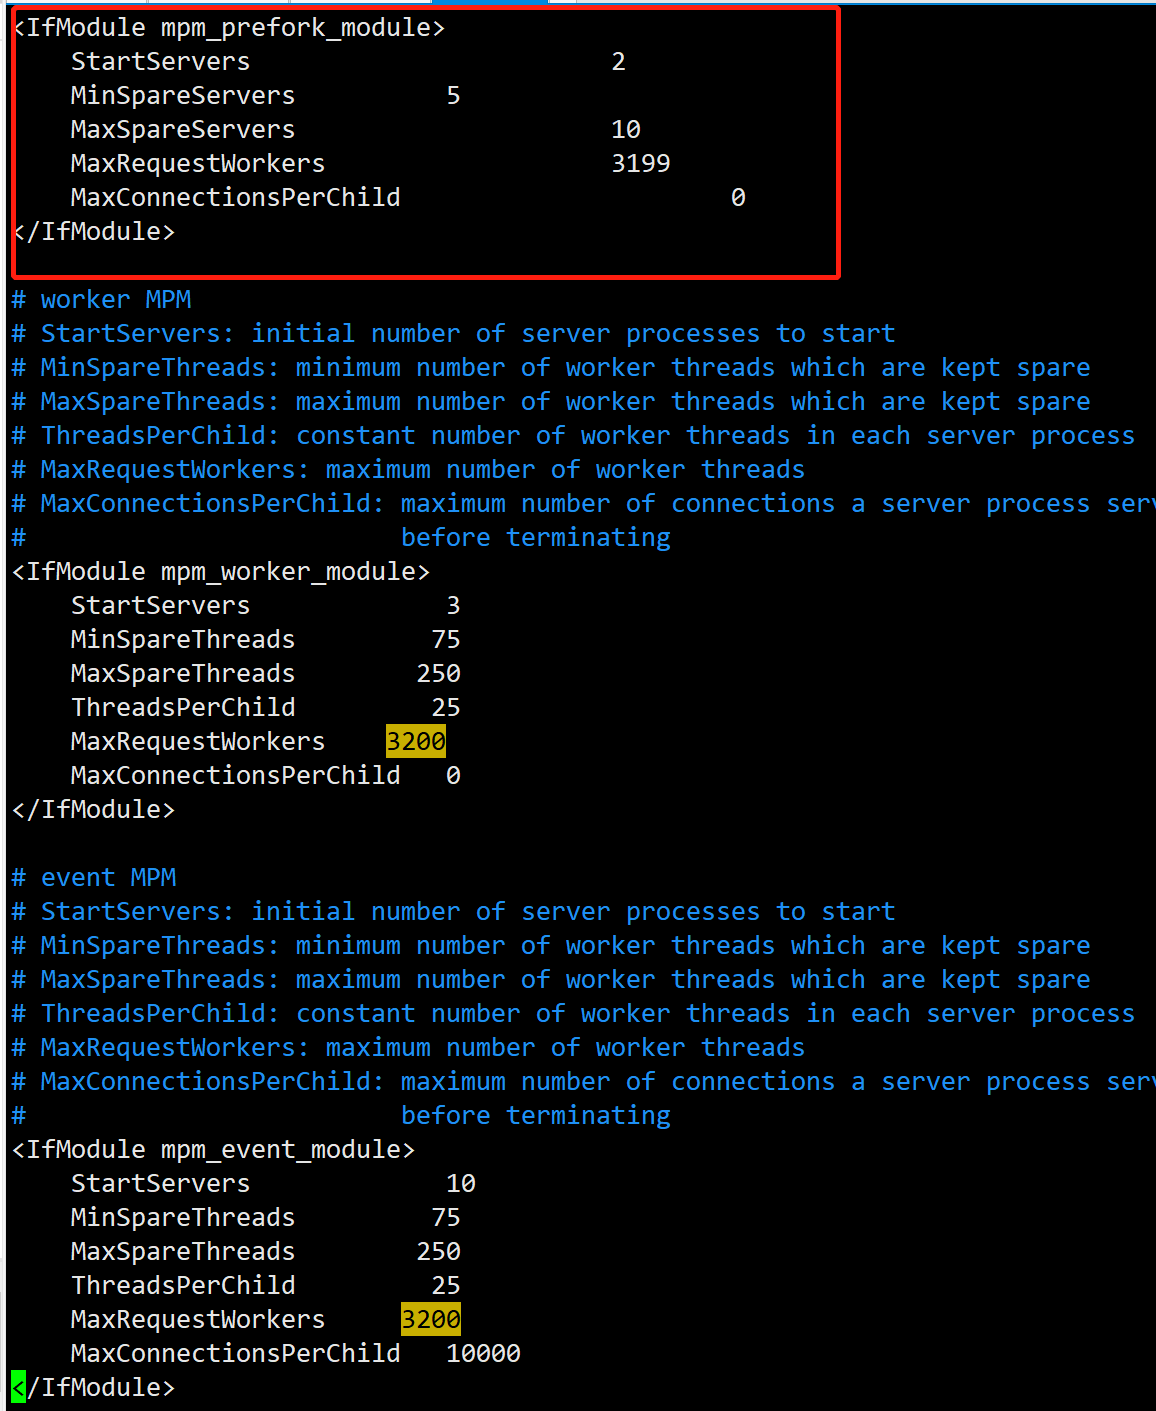Click the <IfModule mpm_worker_module> opening tag

tap(221, 572)
